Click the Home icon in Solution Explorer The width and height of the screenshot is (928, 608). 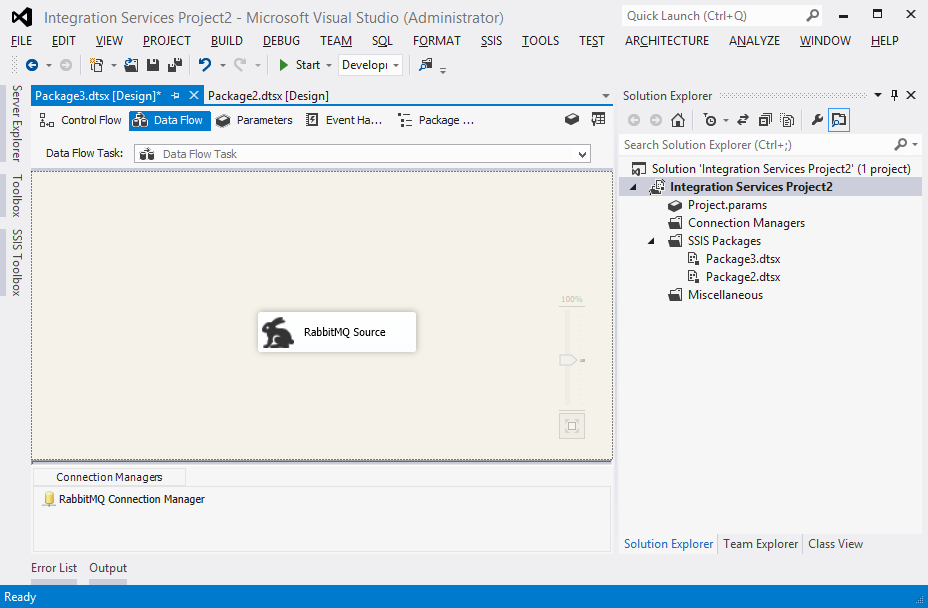coord(678,120)
